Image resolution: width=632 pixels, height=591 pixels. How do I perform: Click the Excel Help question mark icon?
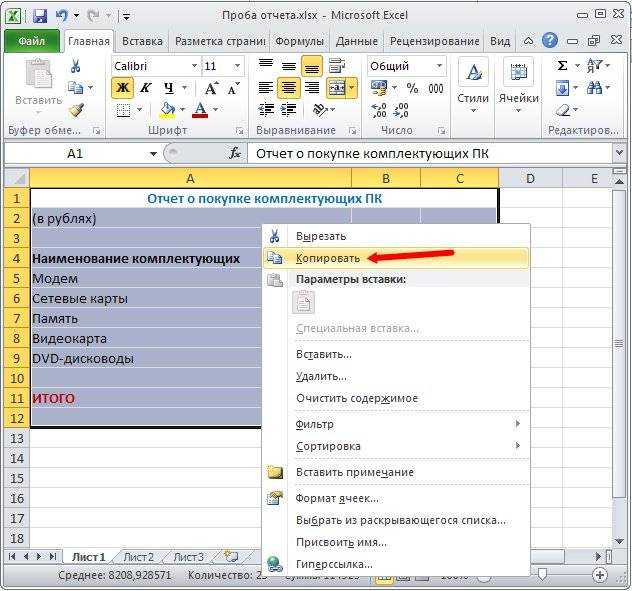[x=550, y=40]
